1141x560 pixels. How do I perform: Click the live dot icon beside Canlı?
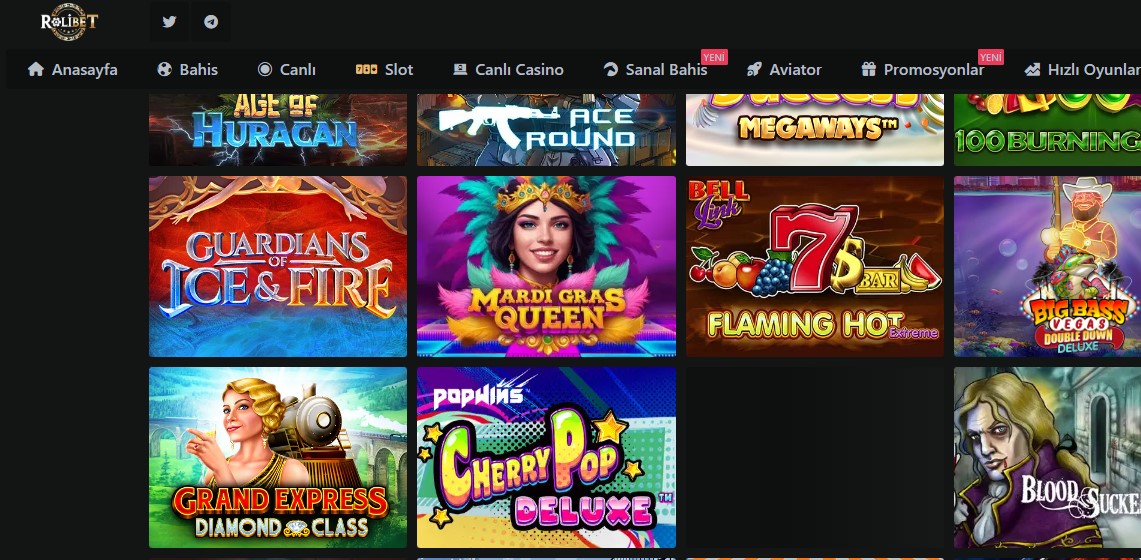tap(265, 70)
